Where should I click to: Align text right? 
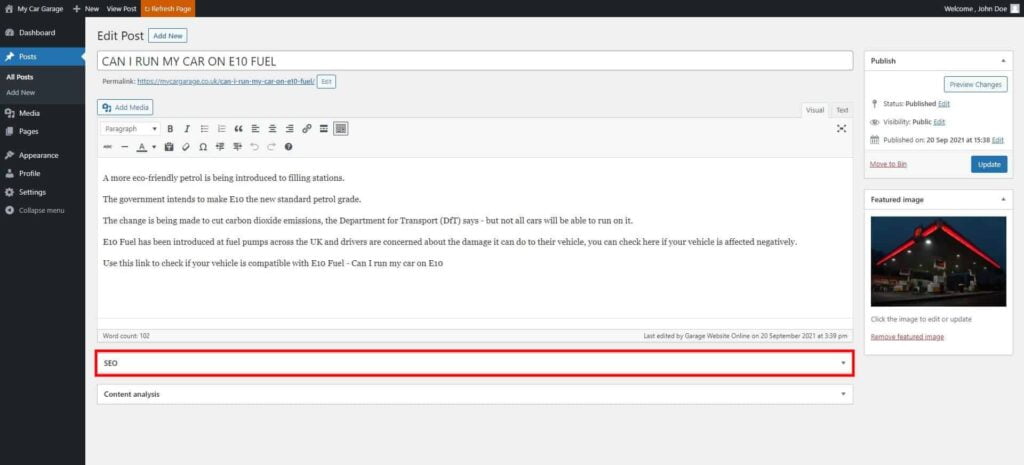point(289,129)
